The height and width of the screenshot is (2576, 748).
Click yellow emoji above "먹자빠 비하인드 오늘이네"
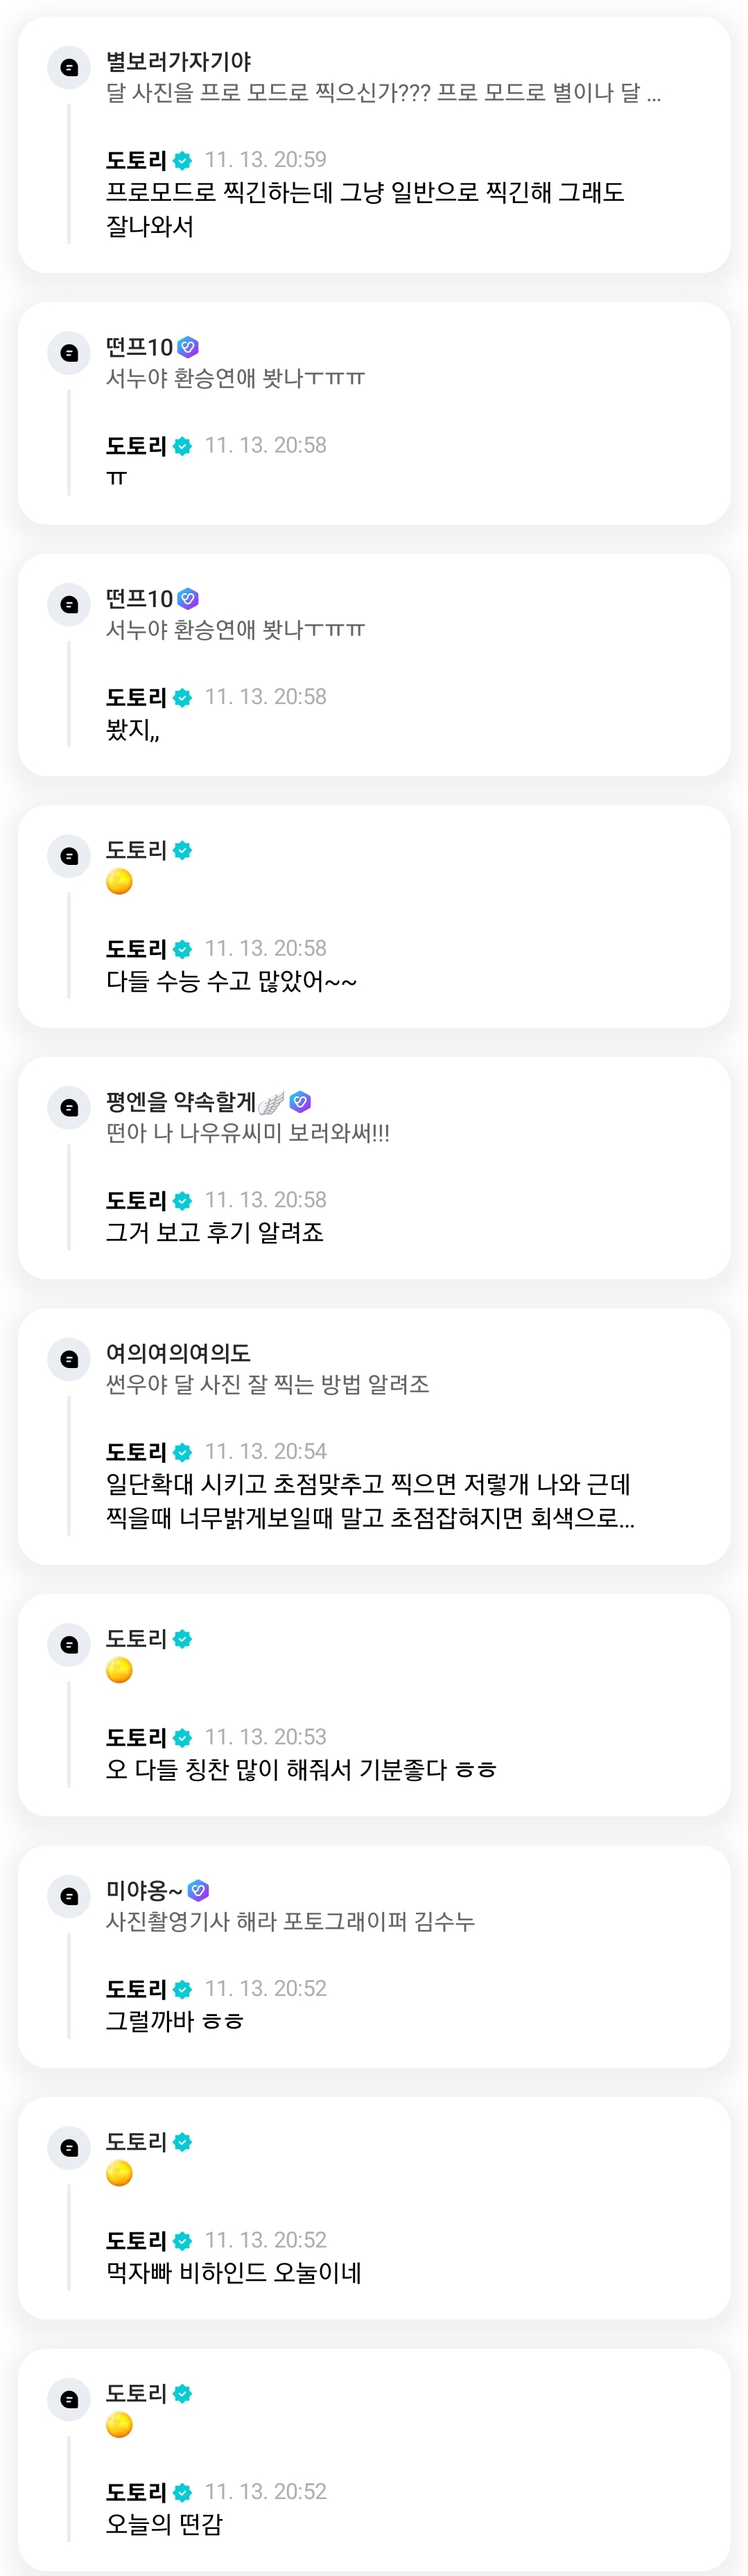click(x=119, y=2173)
